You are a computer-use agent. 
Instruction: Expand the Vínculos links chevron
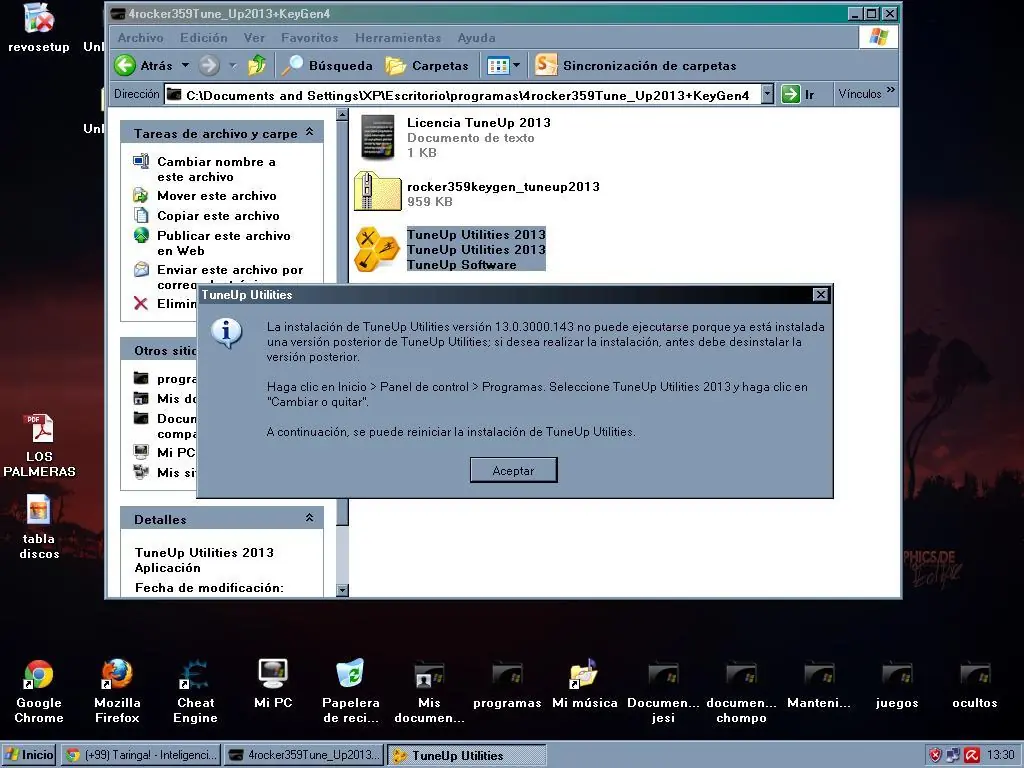click(x=891, y=90)
